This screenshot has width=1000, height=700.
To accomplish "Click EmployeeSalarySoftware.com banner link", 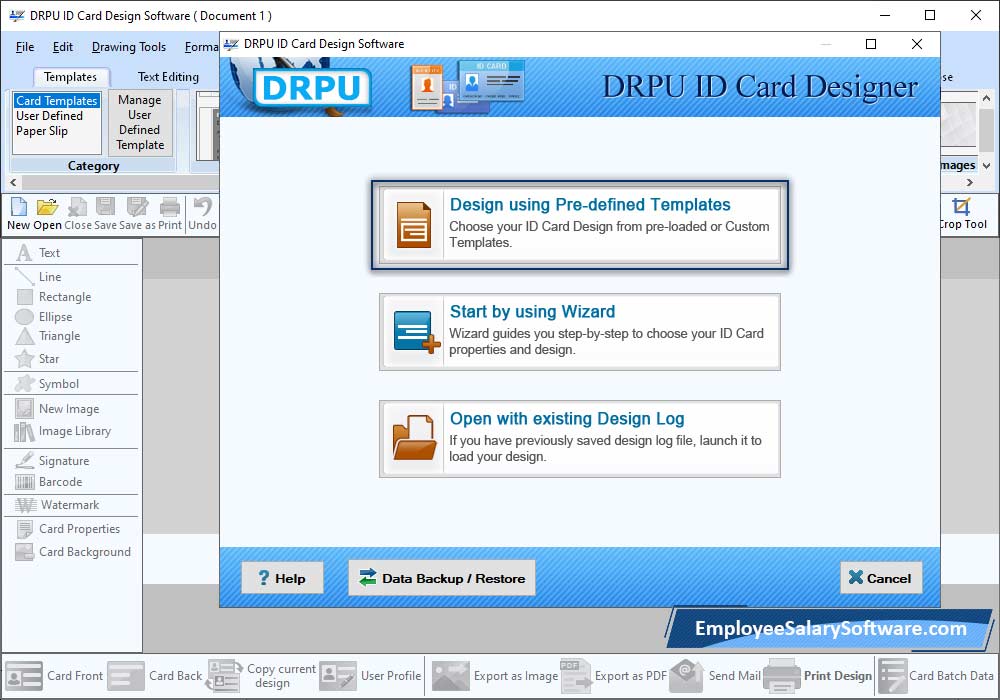I will pyautogui.click(x=830, y=629).
